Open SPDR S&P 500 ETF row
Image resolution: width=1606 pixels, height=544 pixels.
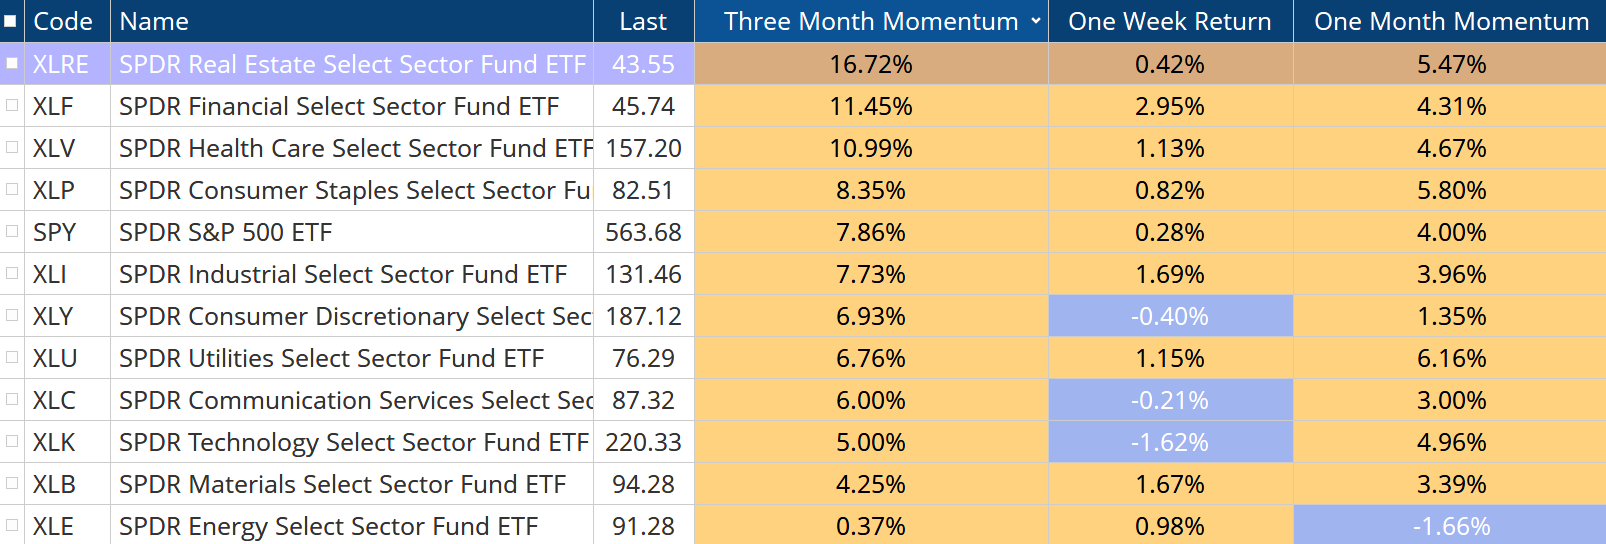225,232
